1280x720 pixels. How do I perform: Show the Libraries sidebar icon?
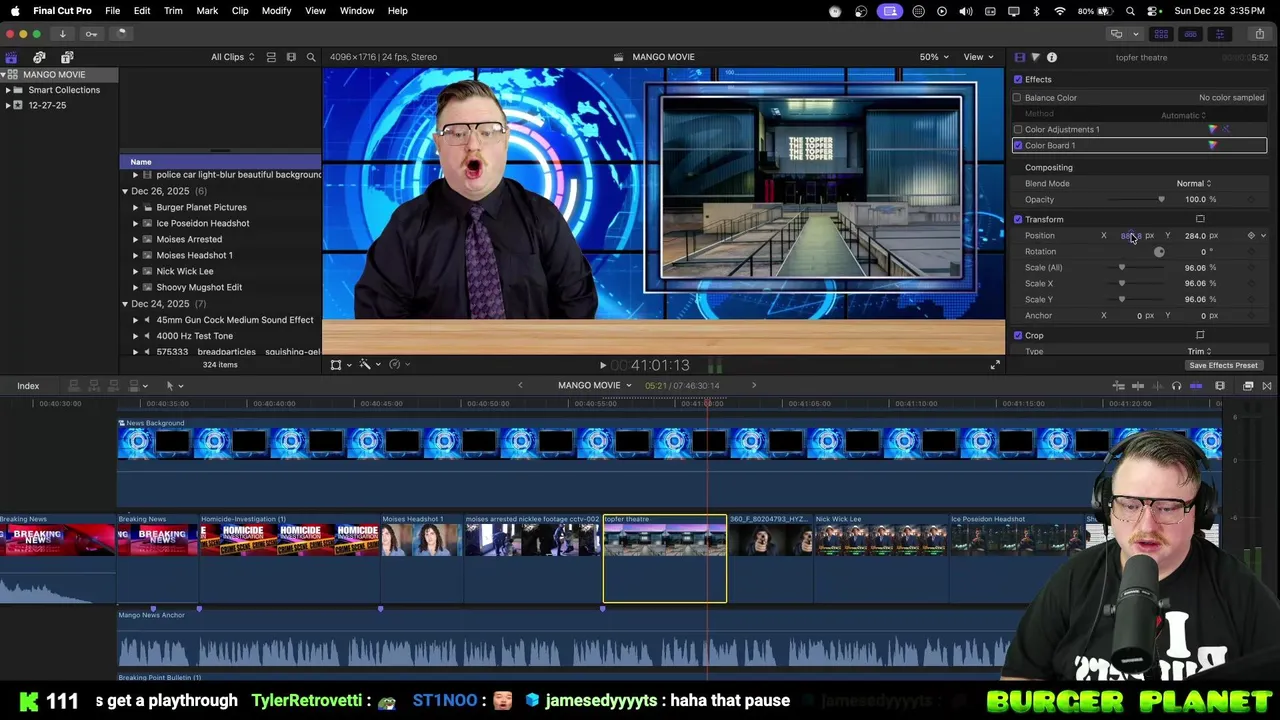pyautogui.click(x=11, y=57)
